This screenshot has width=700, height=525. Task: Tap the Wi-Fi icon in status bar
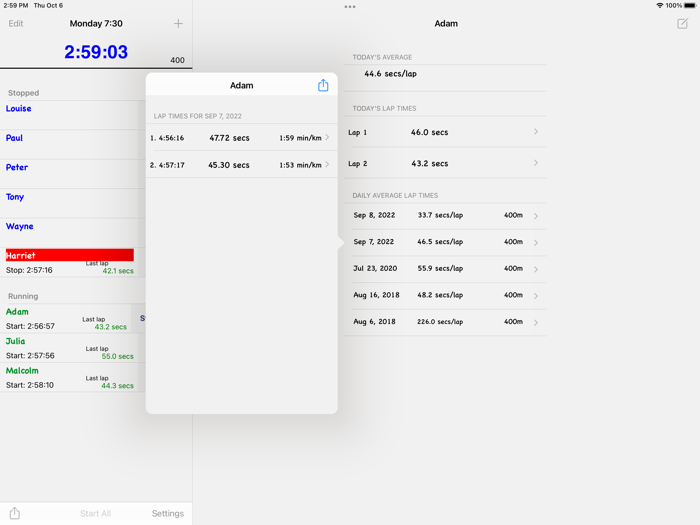(659, 6)
